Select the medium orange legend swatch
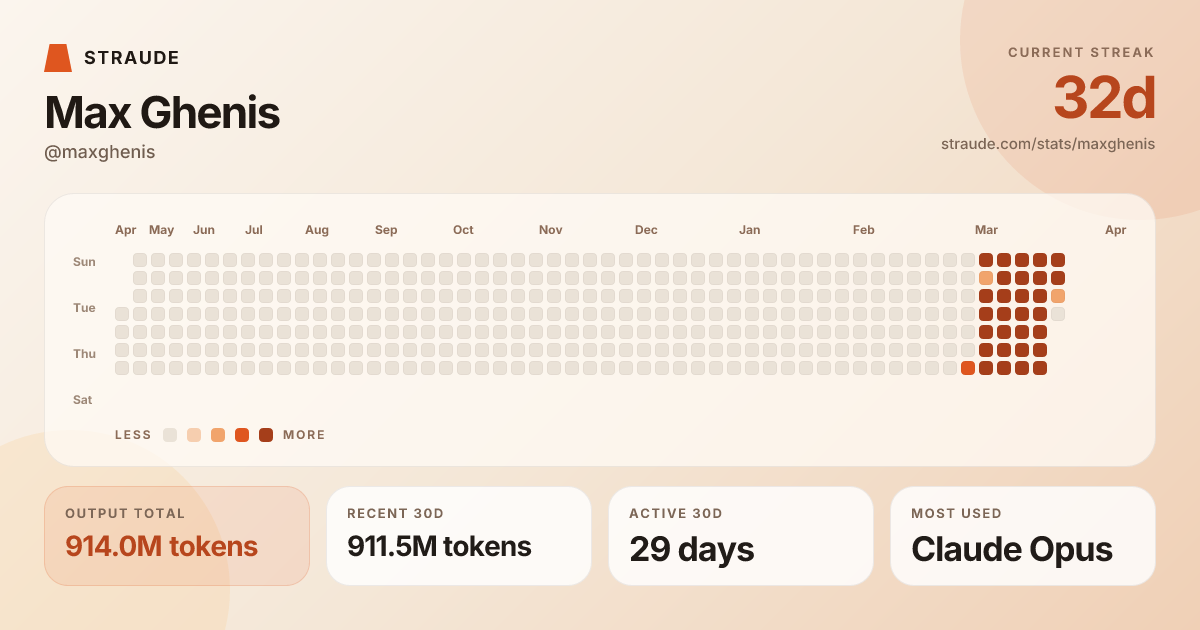Screen dimensions: 1200x630 tap(218, 435)
